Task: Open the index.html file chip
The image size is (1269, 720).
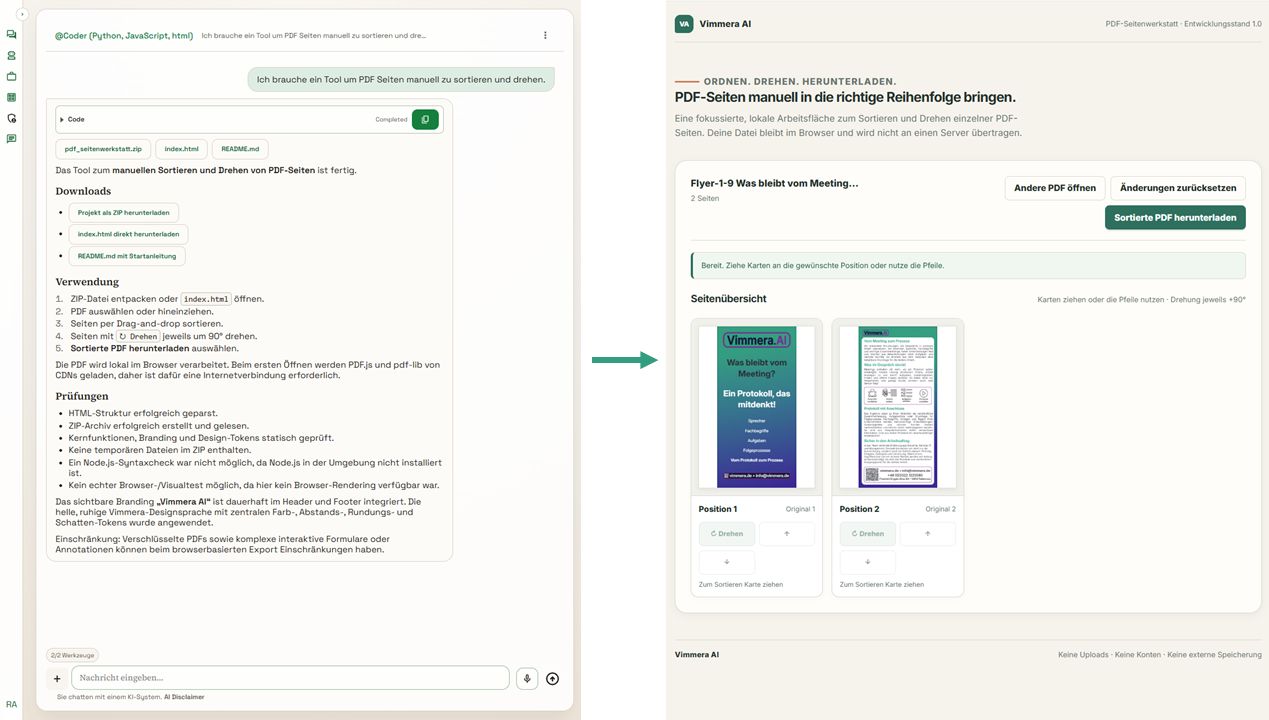Action: pyautogui.click(x=182, y=149)
